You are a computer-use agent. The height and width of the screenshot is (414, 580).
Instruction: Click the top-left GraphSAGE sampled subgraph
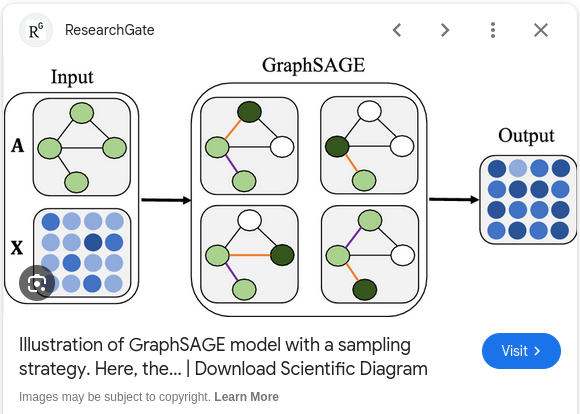pyautogui.click(x=249, y=146)
